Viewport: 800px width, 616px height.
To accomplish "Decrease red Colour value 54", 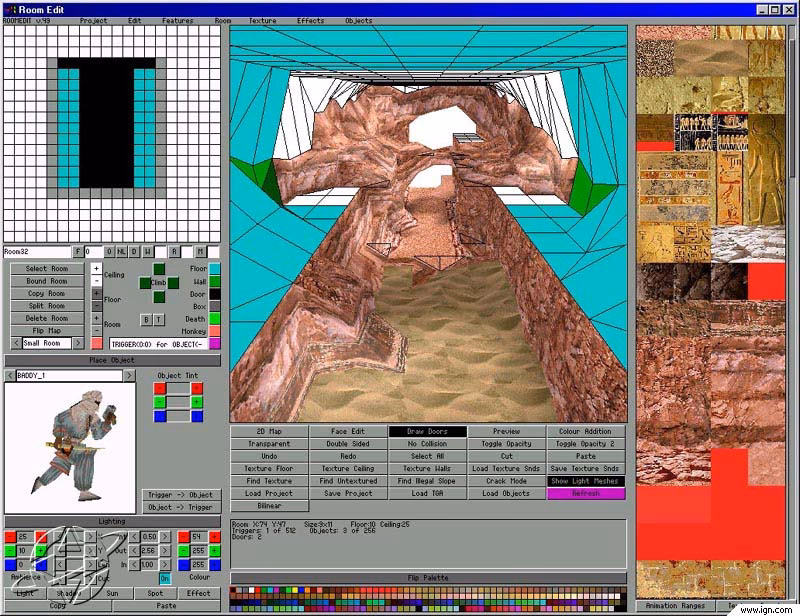I will pyautogui.click(x=183, y=536).
